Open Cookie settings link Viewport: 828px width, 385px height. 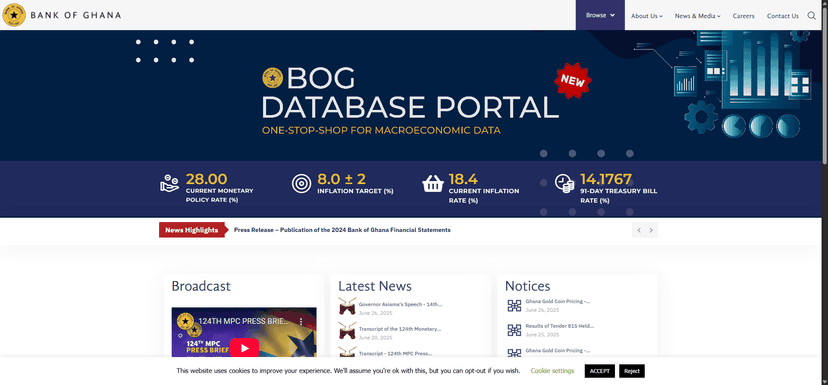pos(552,371)
